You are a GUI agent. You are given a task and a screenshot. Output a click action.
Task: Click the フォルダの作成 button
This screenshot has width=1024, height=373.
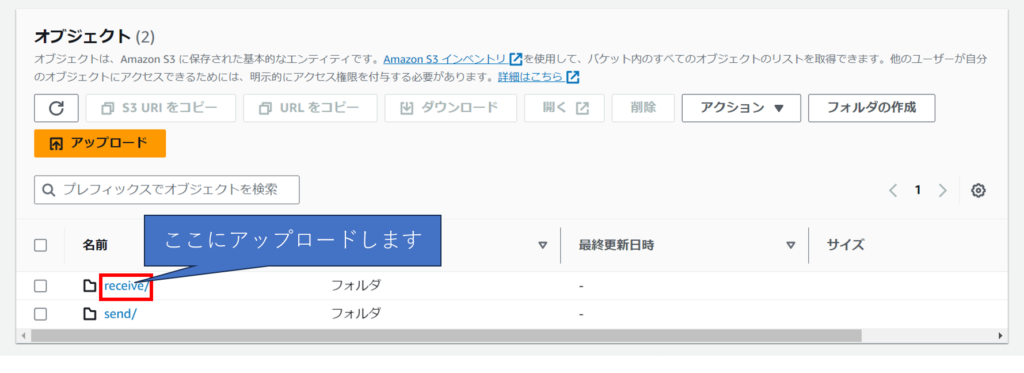[871, 108]
